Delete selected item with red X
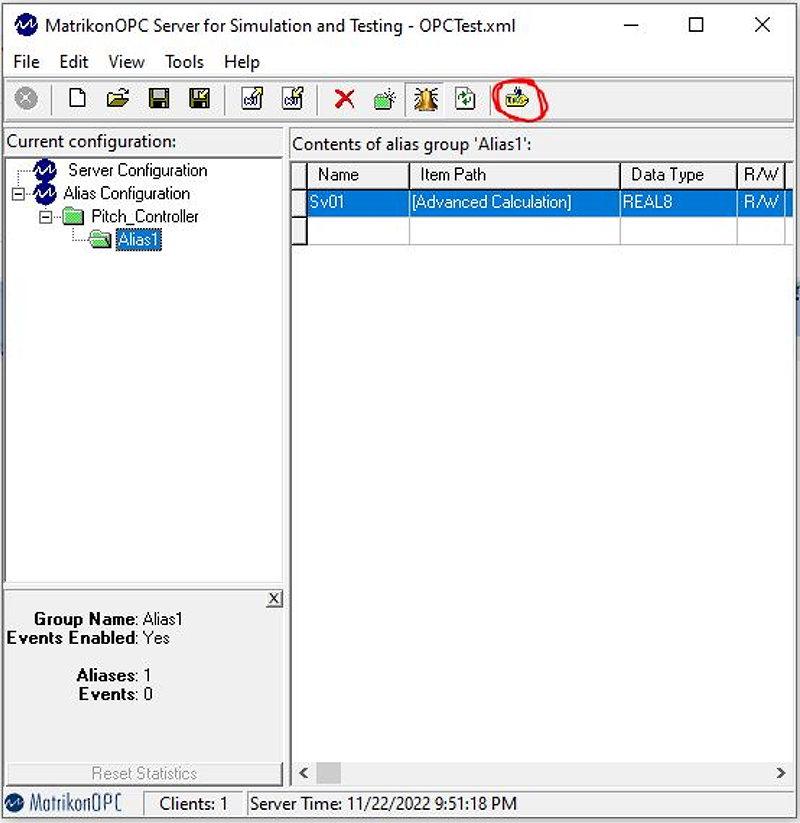Viewport: 800px width, 823px height. pyautogui.click(x=344, y=98)
